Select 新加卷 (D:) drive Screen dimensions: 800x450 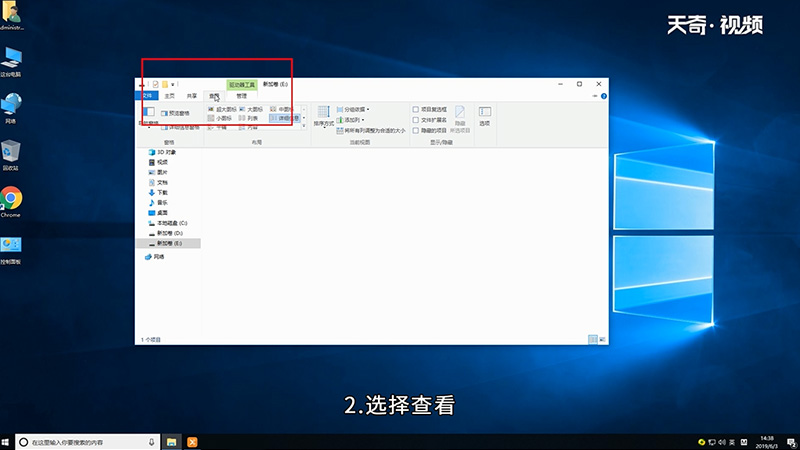(x=168, y=233)
